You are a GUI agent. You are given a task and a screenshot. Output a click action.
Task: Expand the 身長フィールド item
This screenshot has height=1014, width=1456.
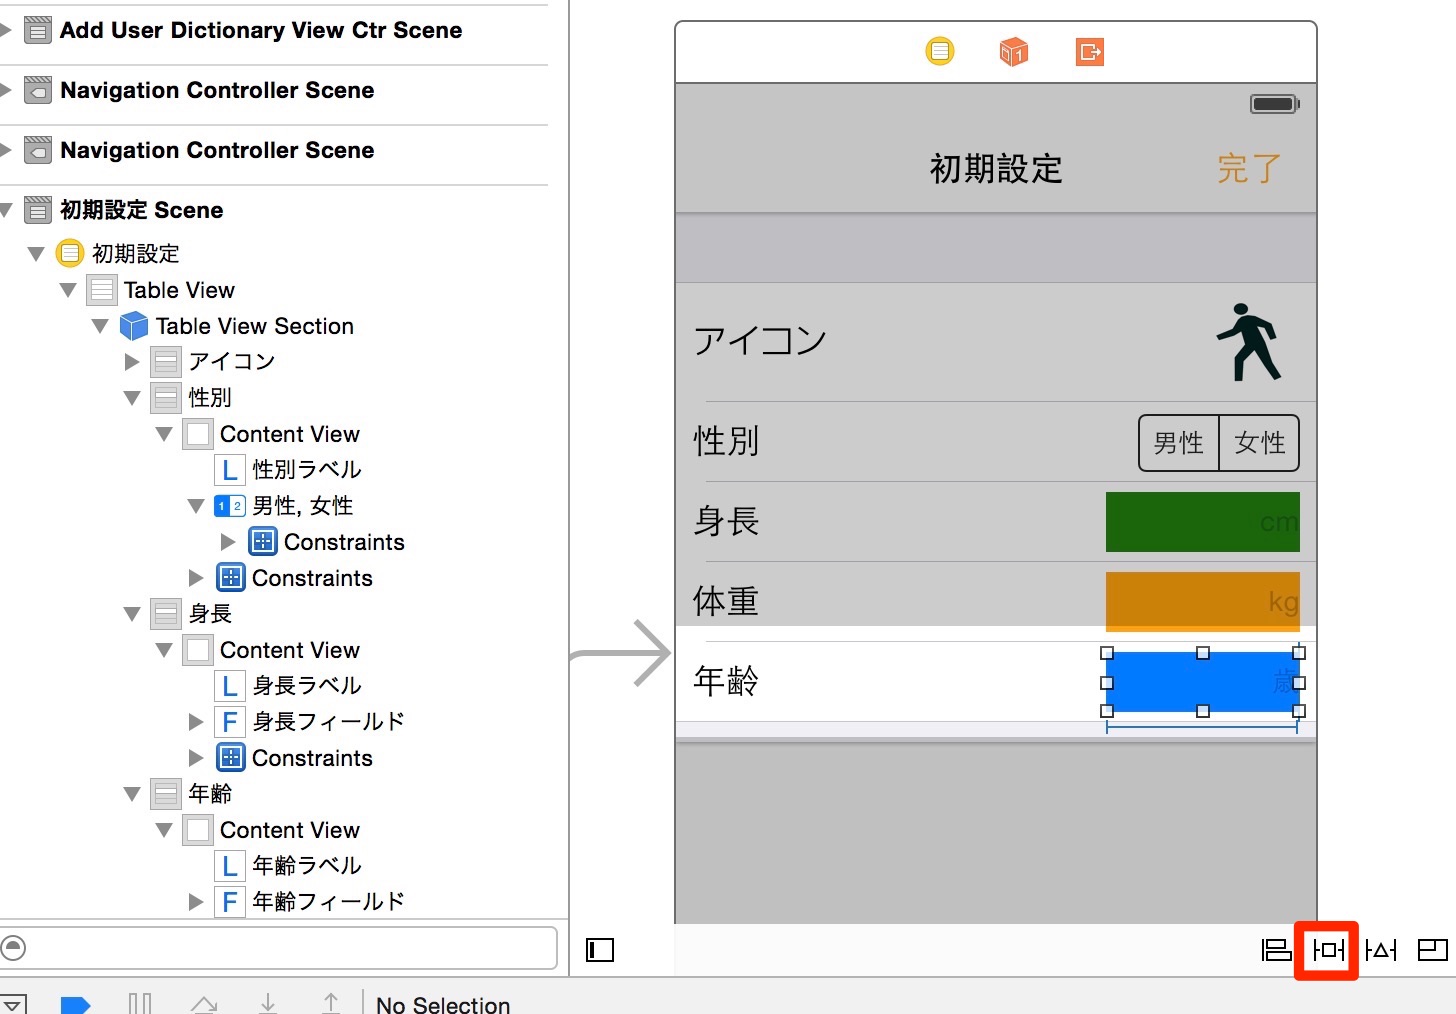[196, 721]
